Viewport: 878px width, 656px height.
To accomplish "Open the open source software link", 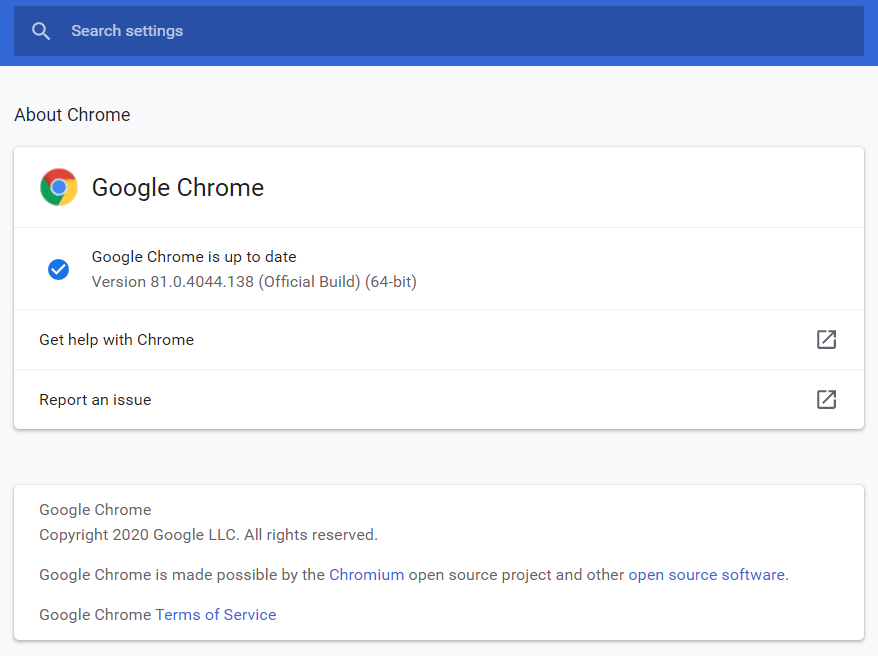I will (706, 575).
